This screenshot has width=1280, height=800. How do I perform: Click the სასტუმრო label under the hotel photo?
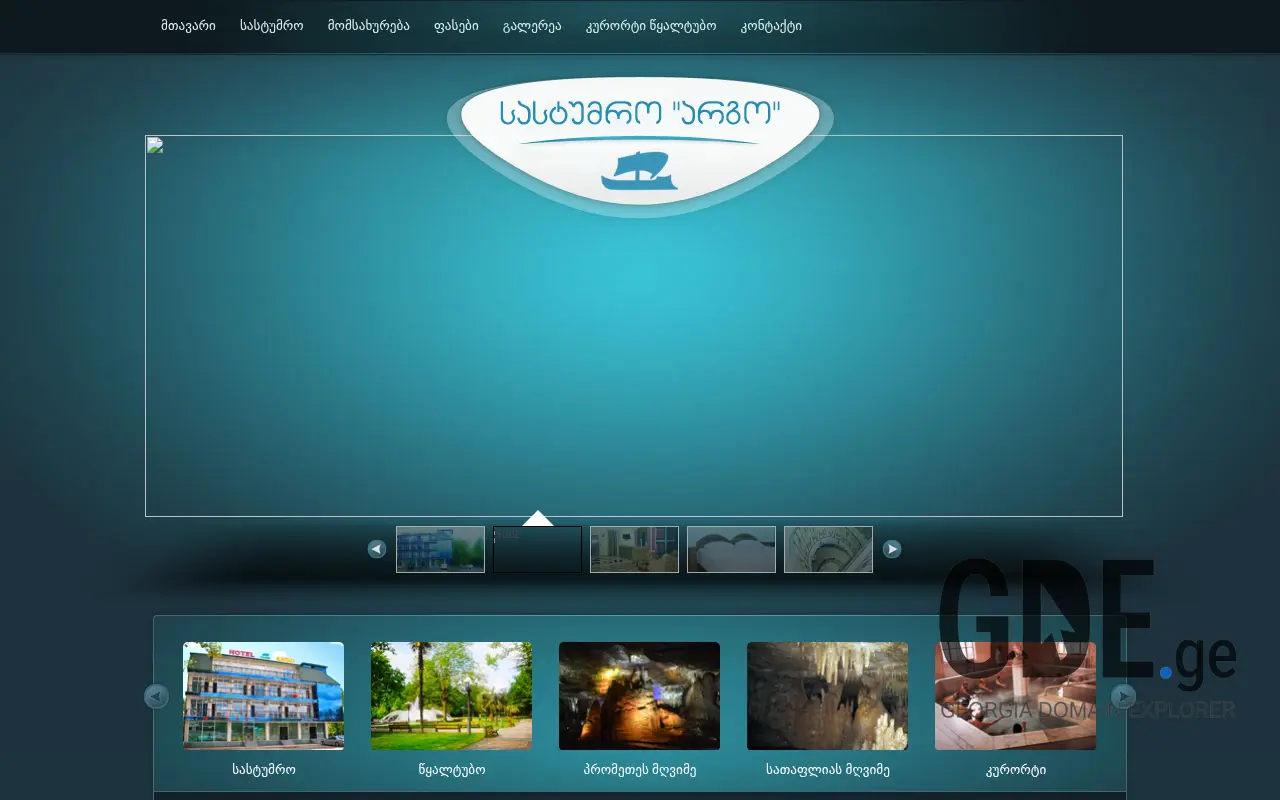(263, 769)
